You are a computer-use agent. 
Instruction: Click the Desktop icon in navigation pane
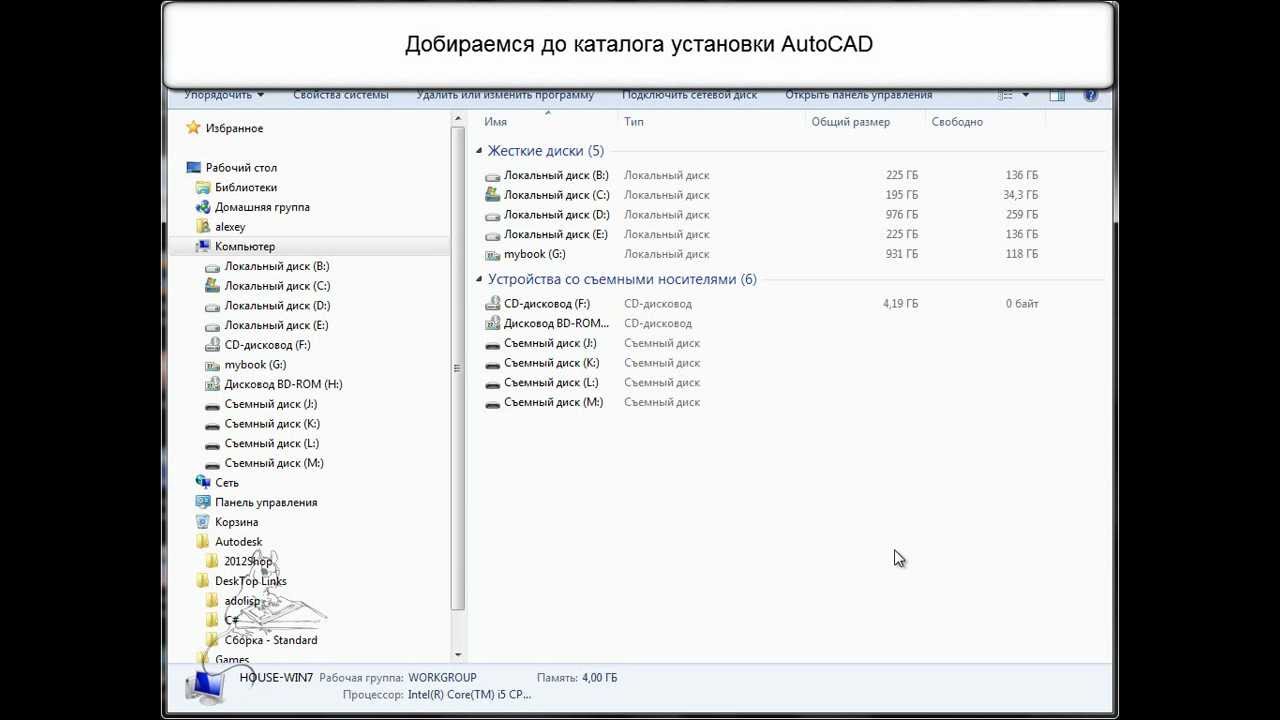pyautogui.click(x=194, y=168)
